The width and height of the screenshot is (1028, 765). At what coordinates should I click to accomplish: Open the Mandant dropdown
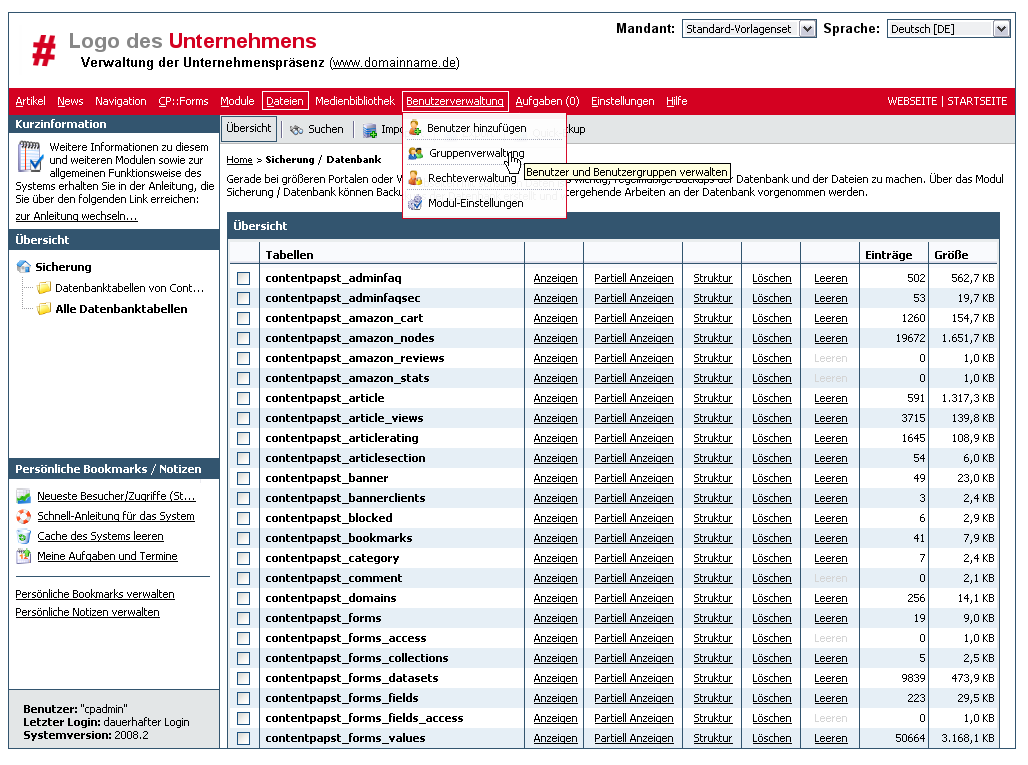pyautogui.click(x=749, y=29)
